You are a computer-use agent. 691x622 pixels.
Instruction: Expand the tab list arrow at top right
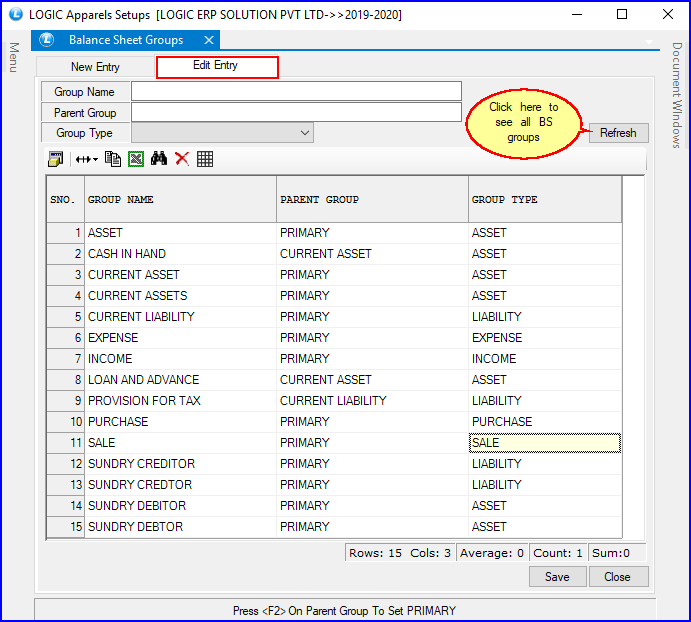pos(649,42)
